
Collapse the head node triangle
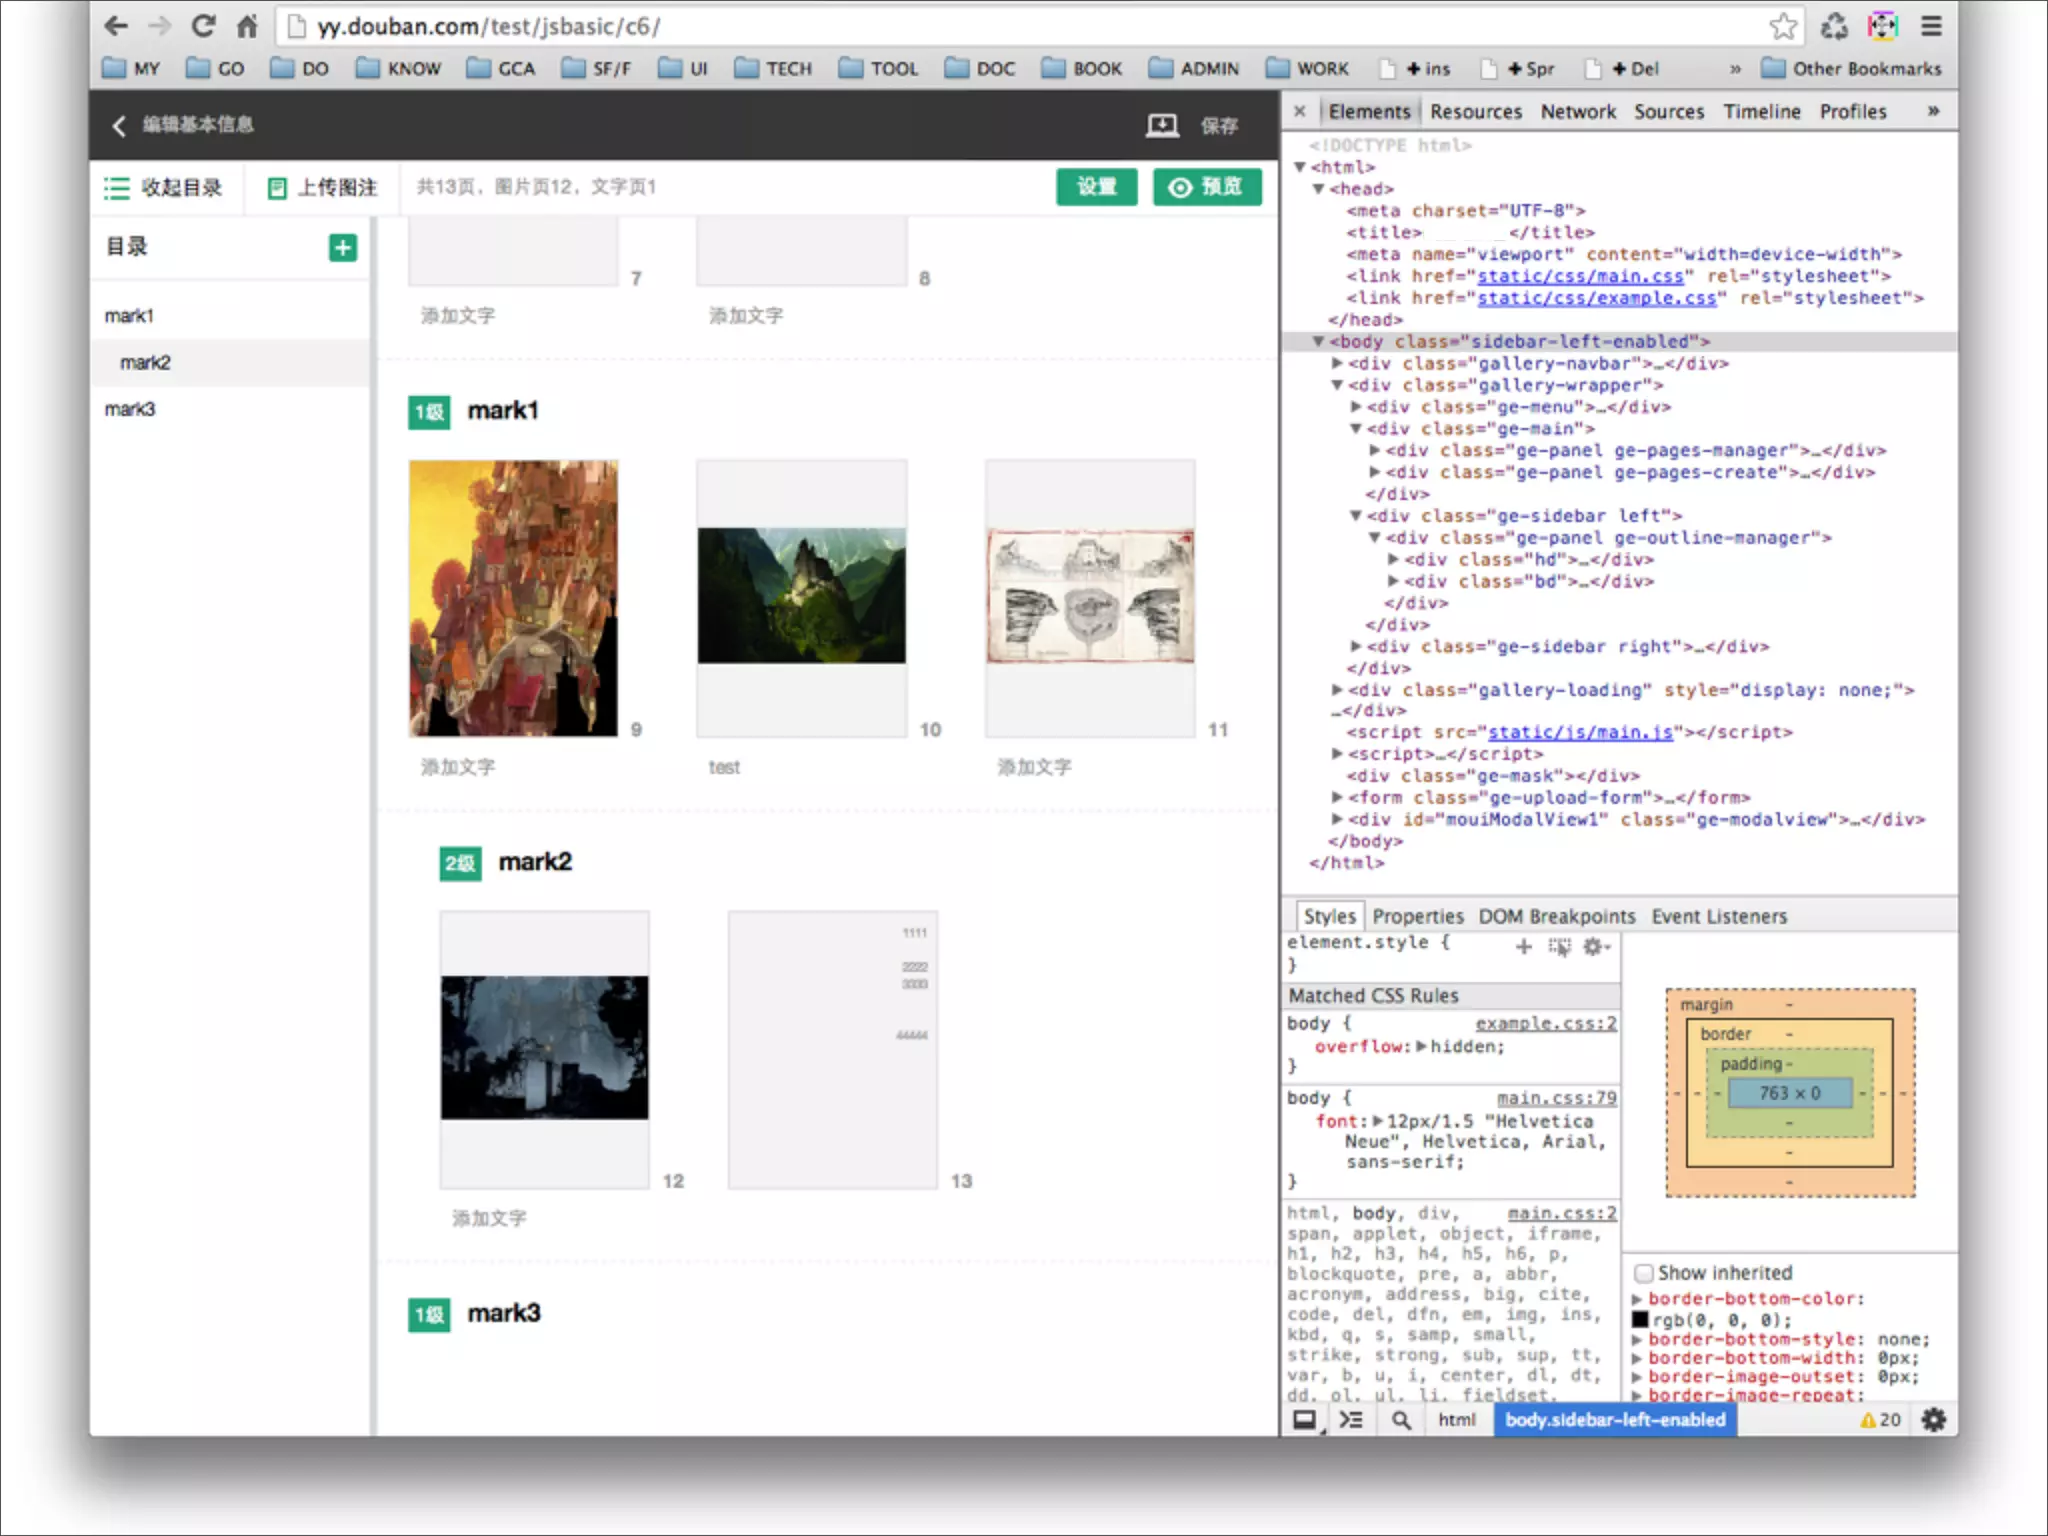tap(1319, 189)
